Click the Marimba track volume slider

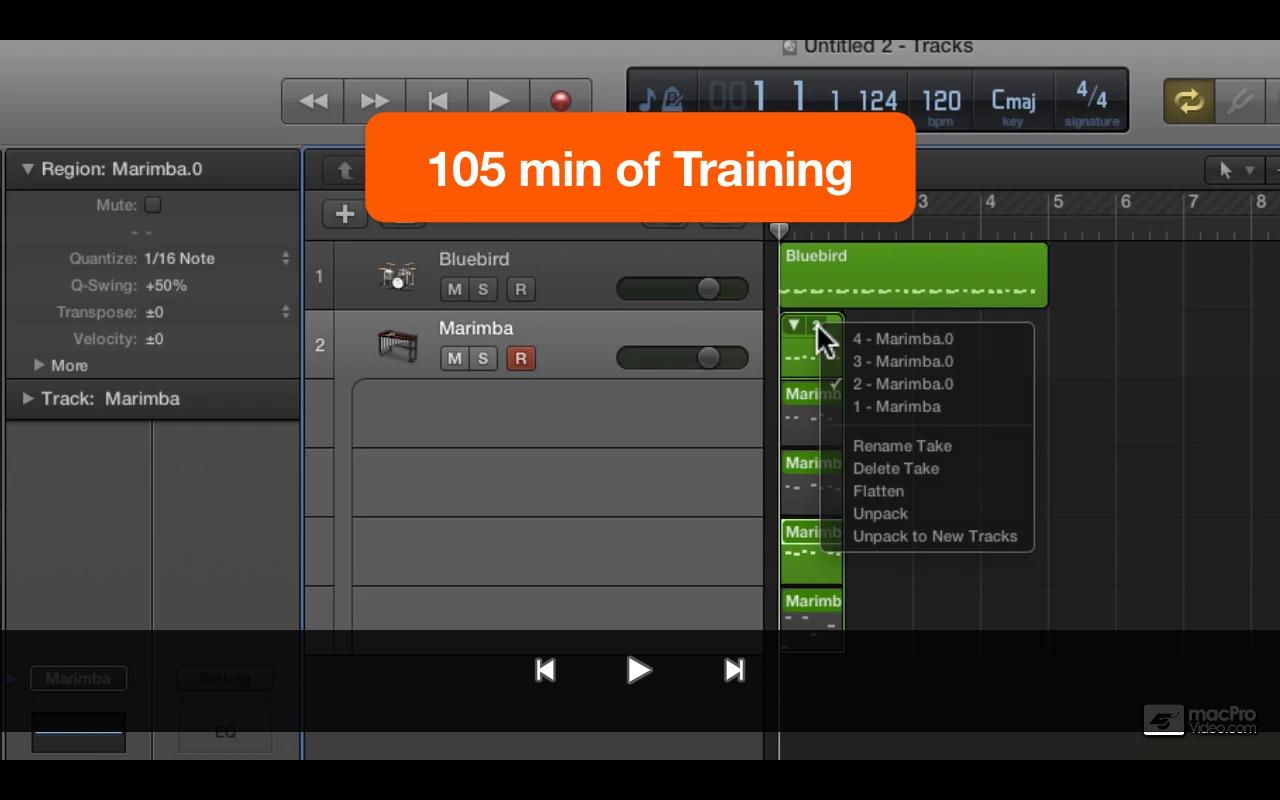point(683,358)
